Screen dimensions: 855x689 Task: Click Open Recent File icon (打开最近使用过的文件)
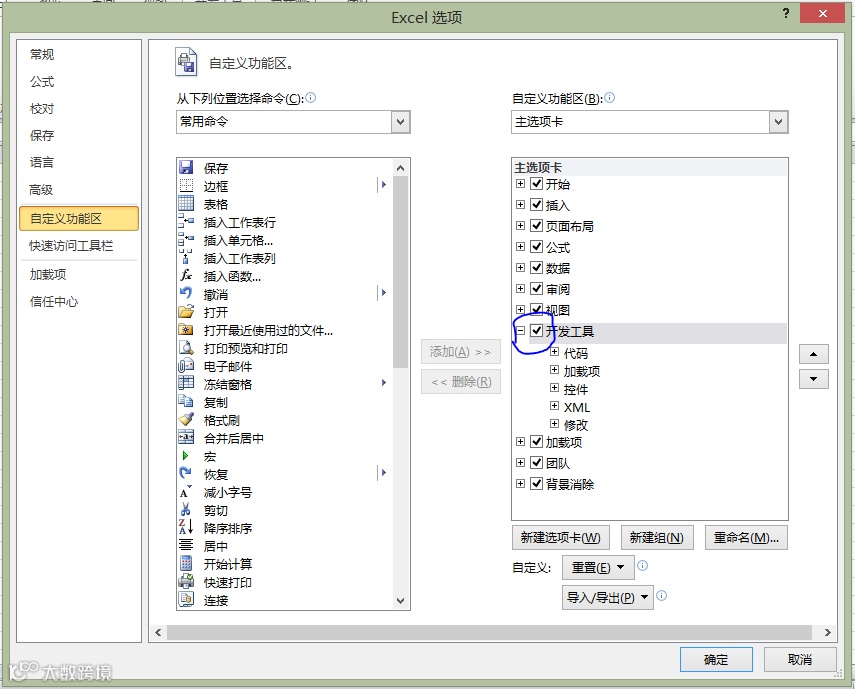click(186, 329)
